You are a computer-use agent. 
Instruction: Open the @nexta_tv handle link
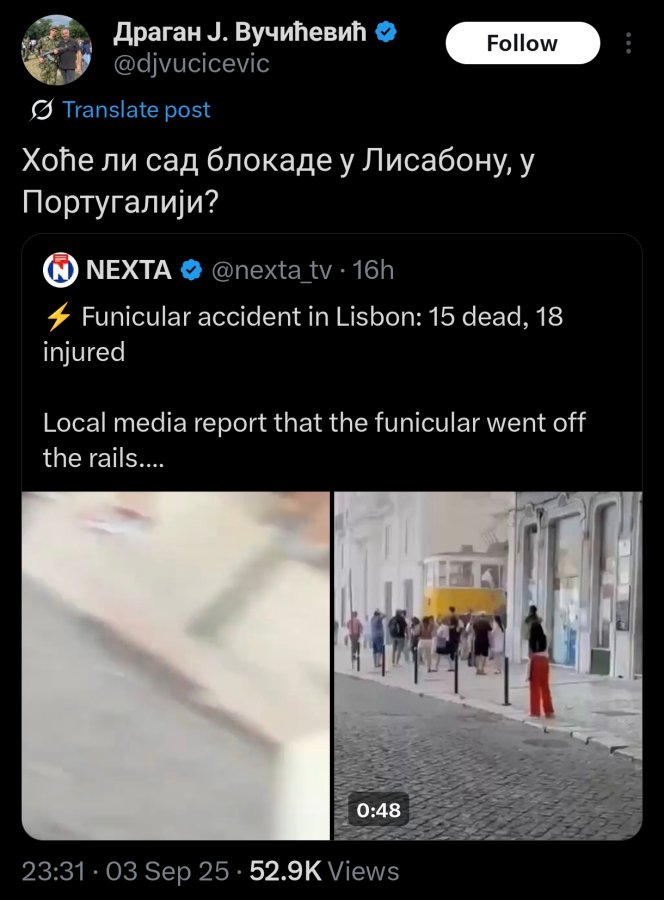point(271,270)
